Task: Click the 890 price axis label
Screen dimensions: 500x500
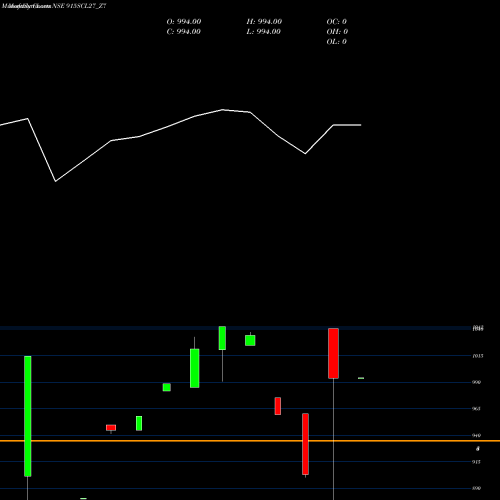Action: [x=476, y=488]
